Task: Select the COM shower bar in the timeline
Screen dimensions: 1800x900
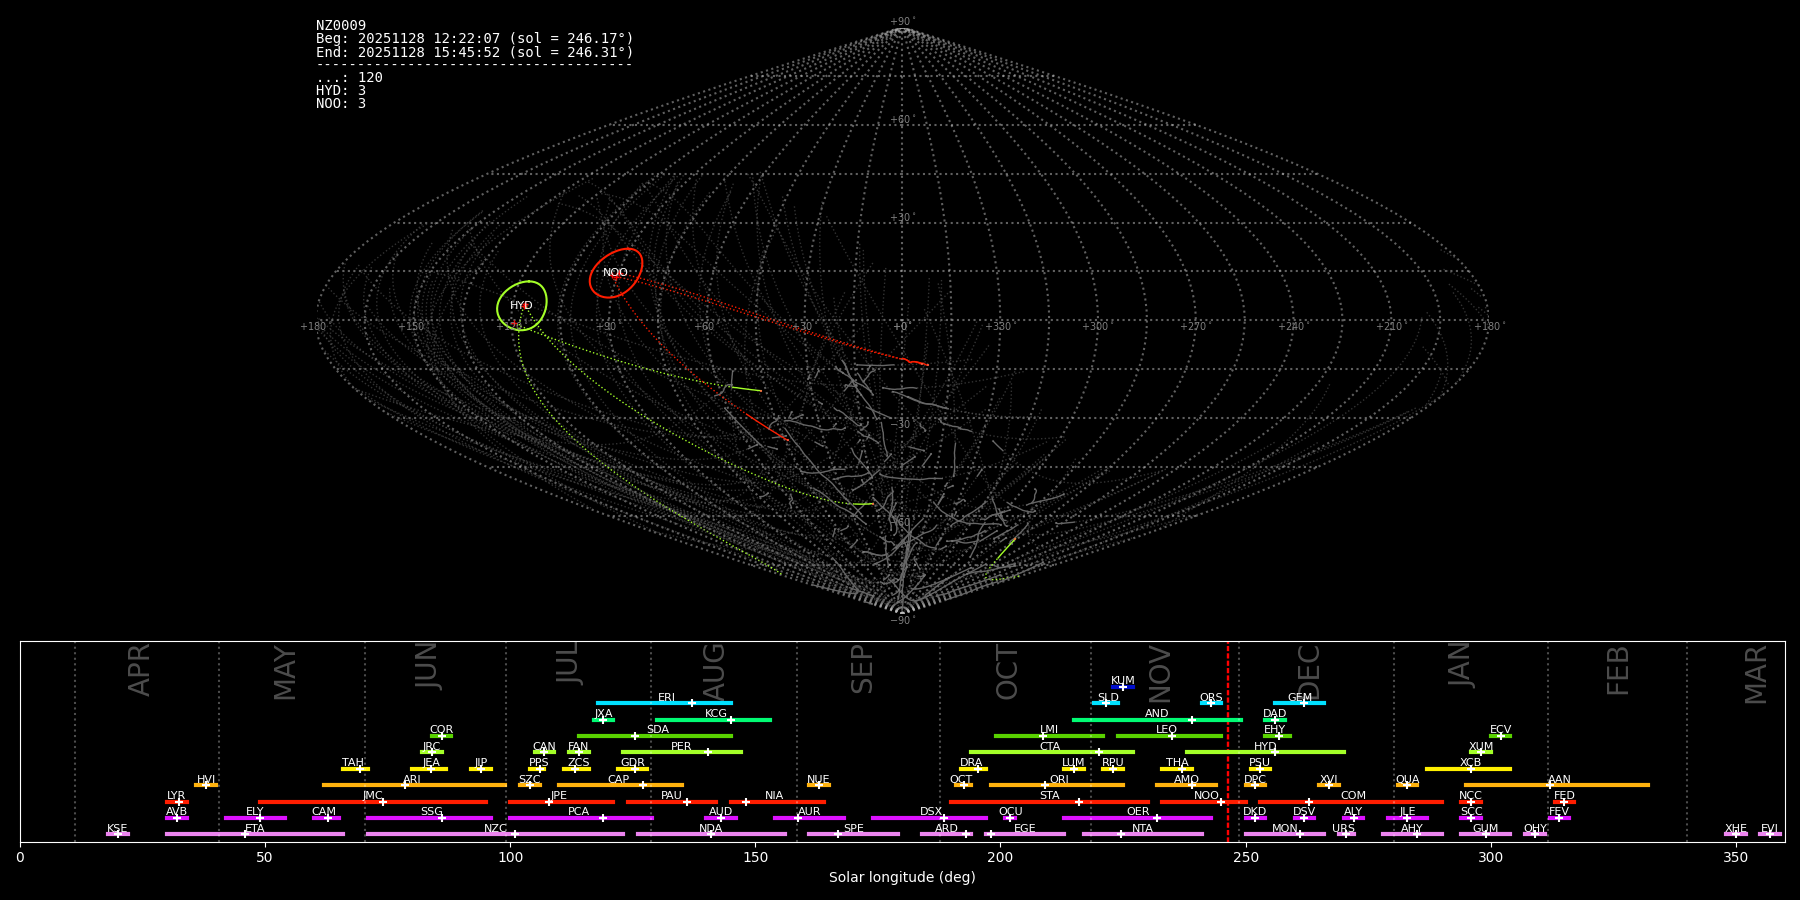Action: (1352, 802)
